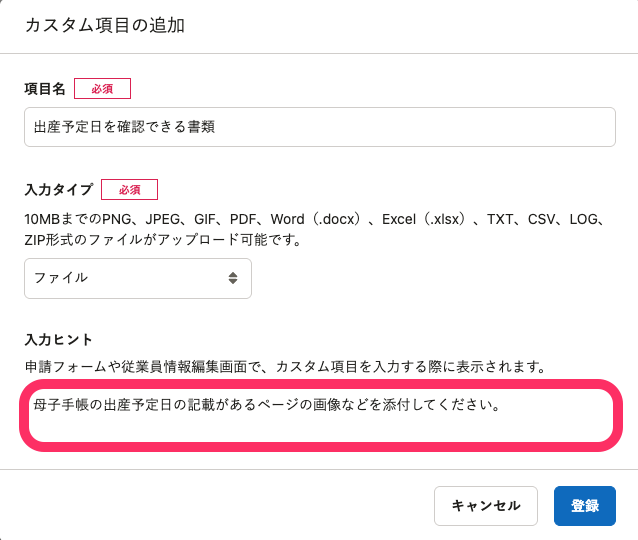
Task: Click the up-down arrow icon in ファイル selector
Action: point(233,278)
